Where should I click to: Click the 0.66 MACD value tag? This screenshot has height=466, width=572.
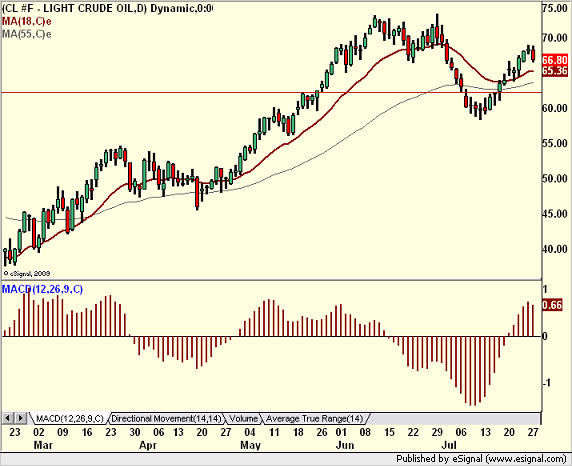click(x=552, y=305)
